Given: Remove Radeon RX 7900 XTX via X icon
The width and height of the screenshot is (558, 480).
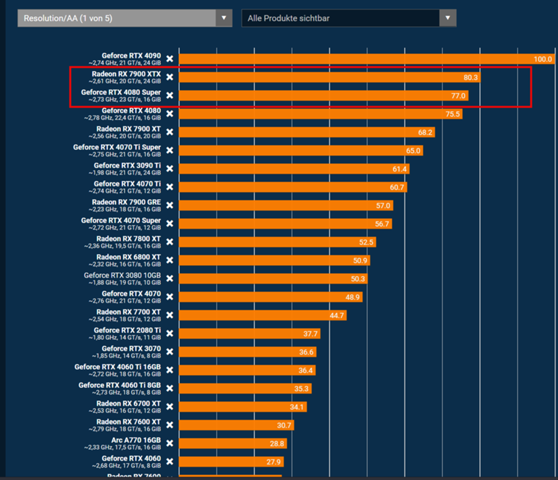Looking at the screenshot, I should [x=170, y=77].
